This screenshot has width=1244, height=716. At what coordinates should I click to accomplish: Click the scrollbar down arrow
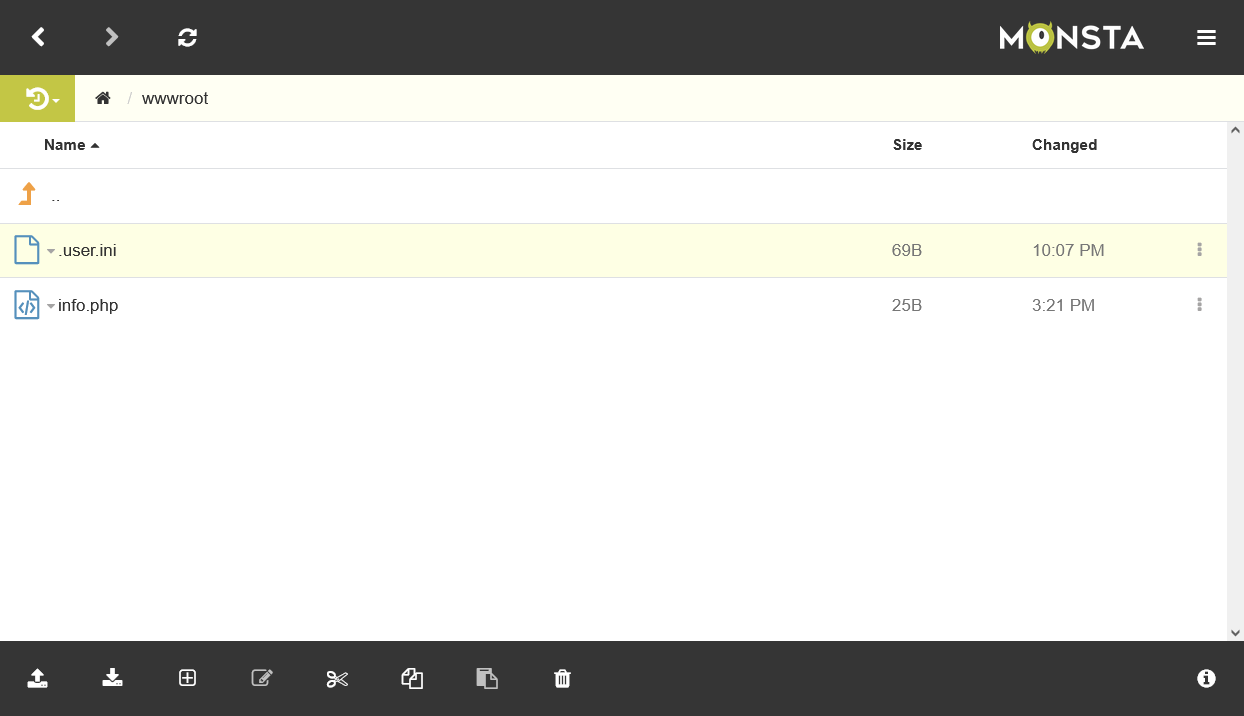[x=1235, y=632]
